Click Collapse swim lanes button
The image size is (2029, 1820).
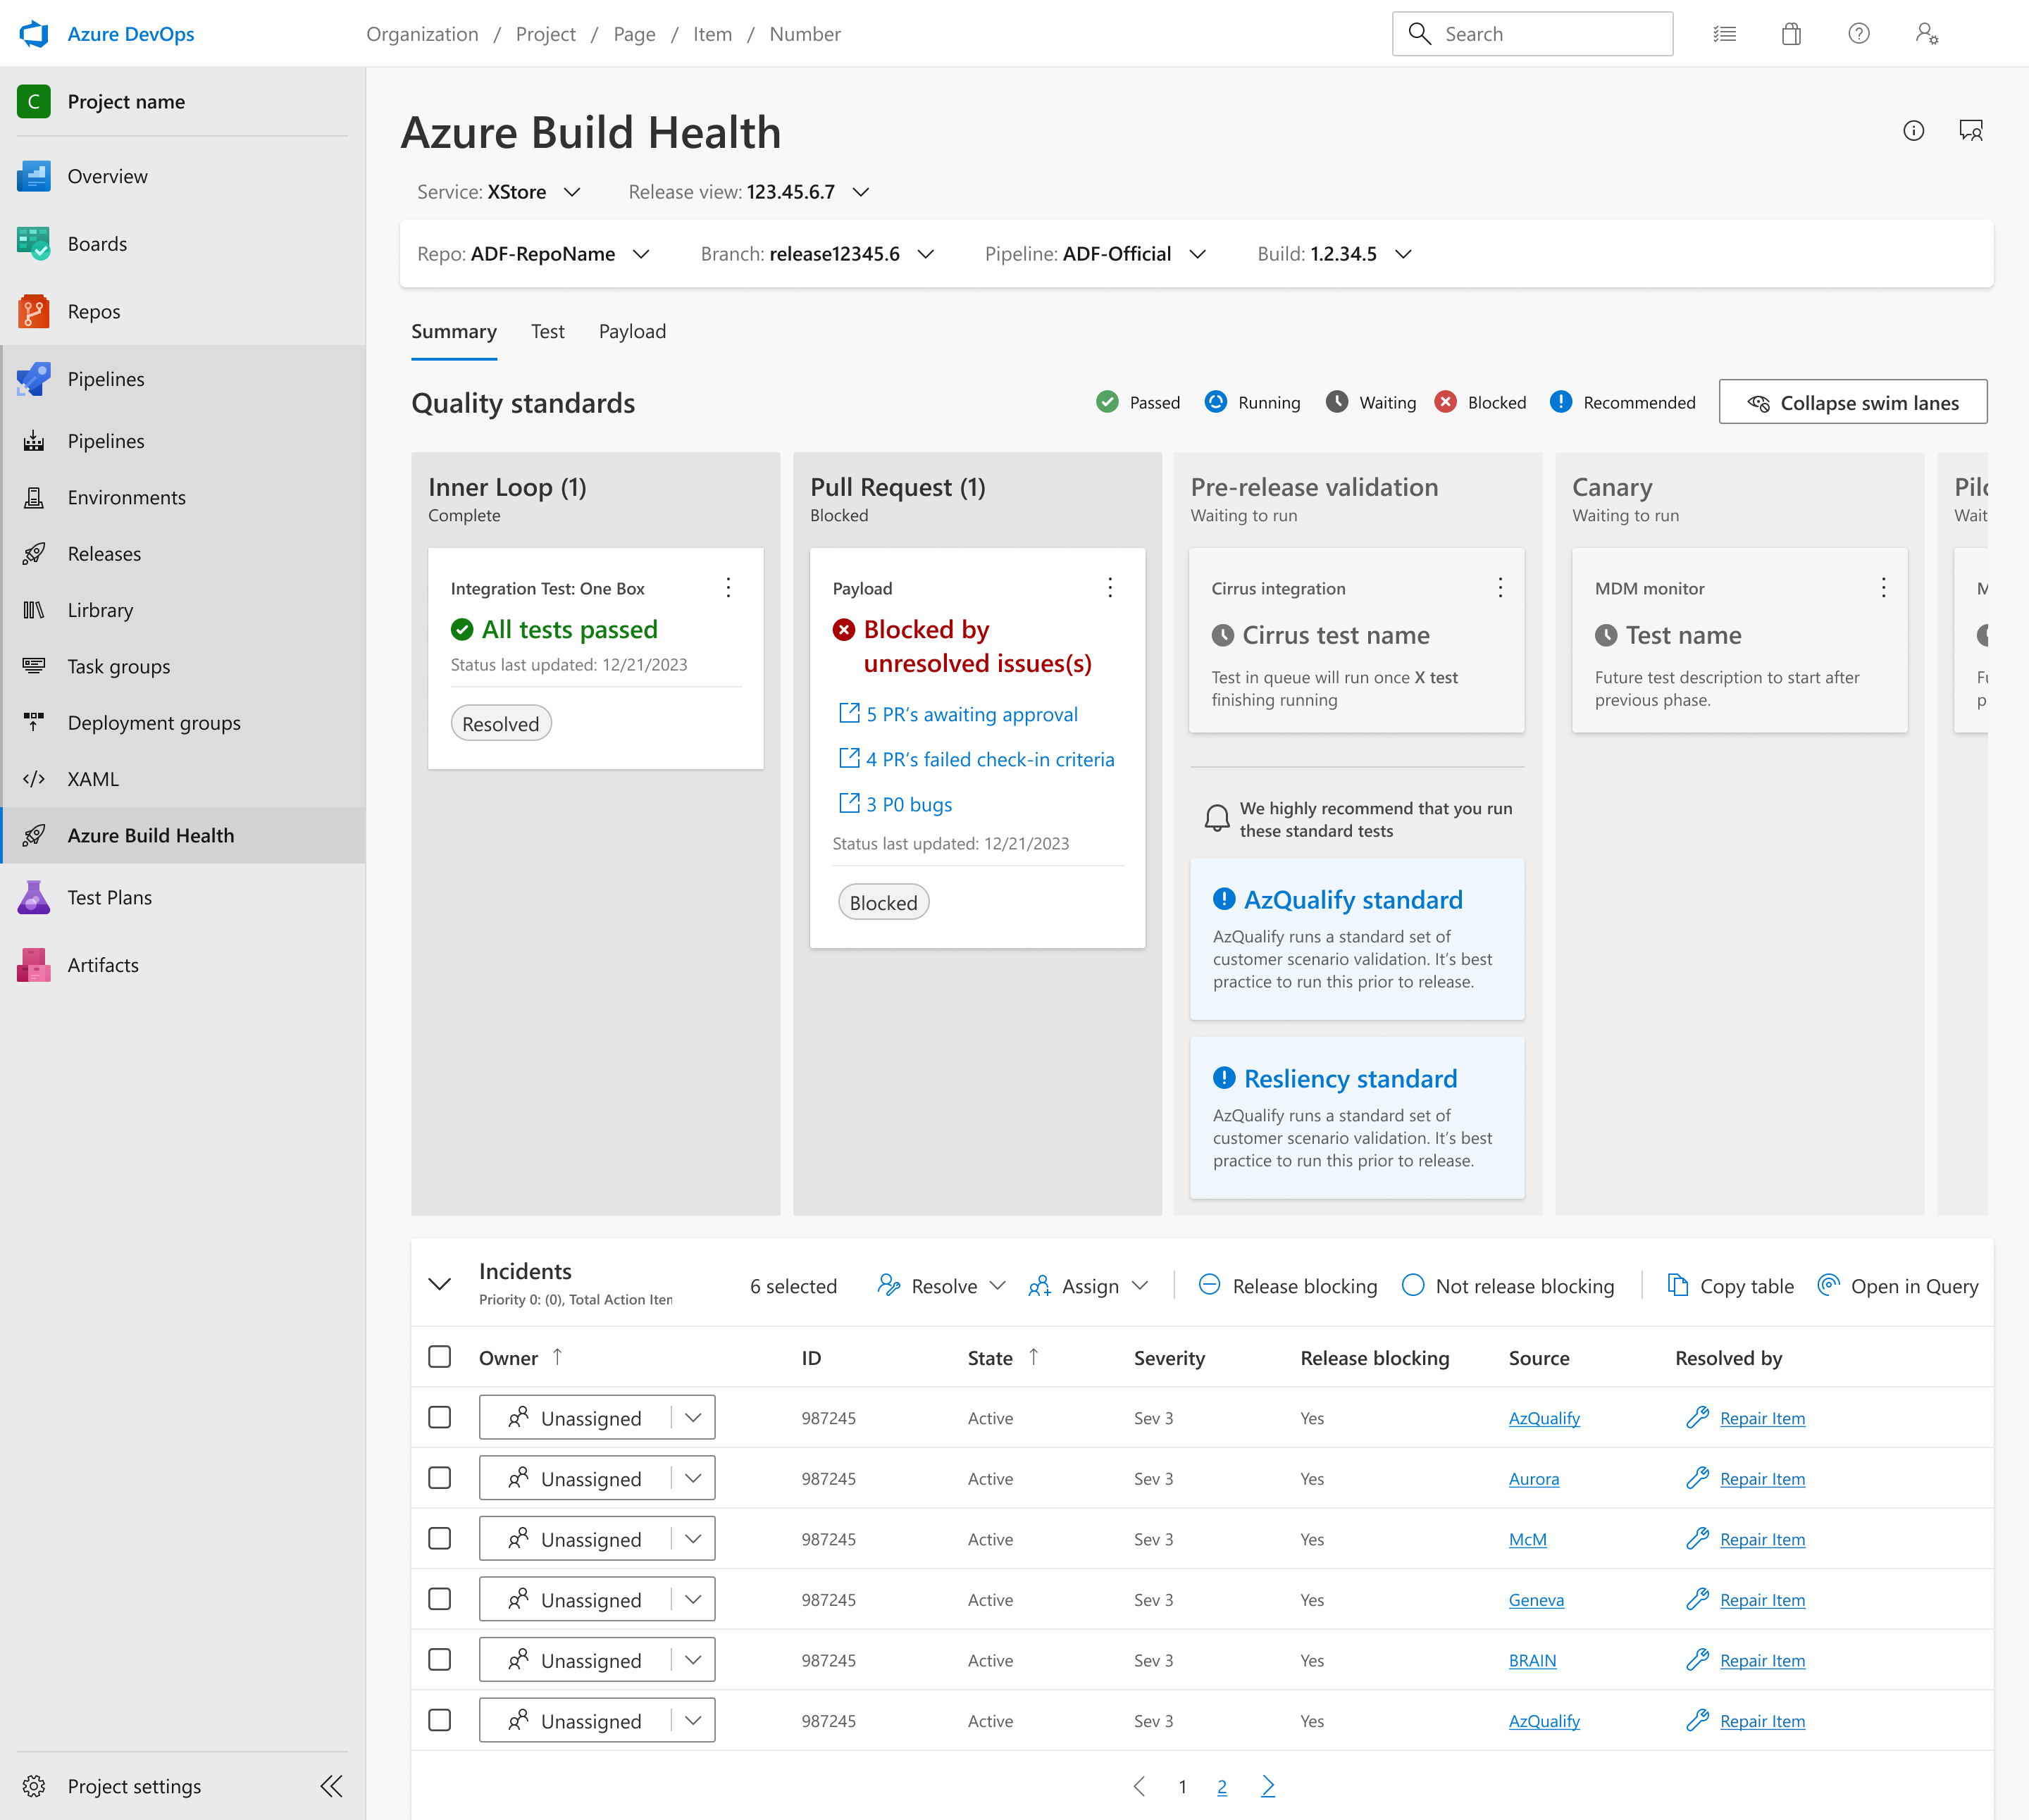coord(1852,402)
